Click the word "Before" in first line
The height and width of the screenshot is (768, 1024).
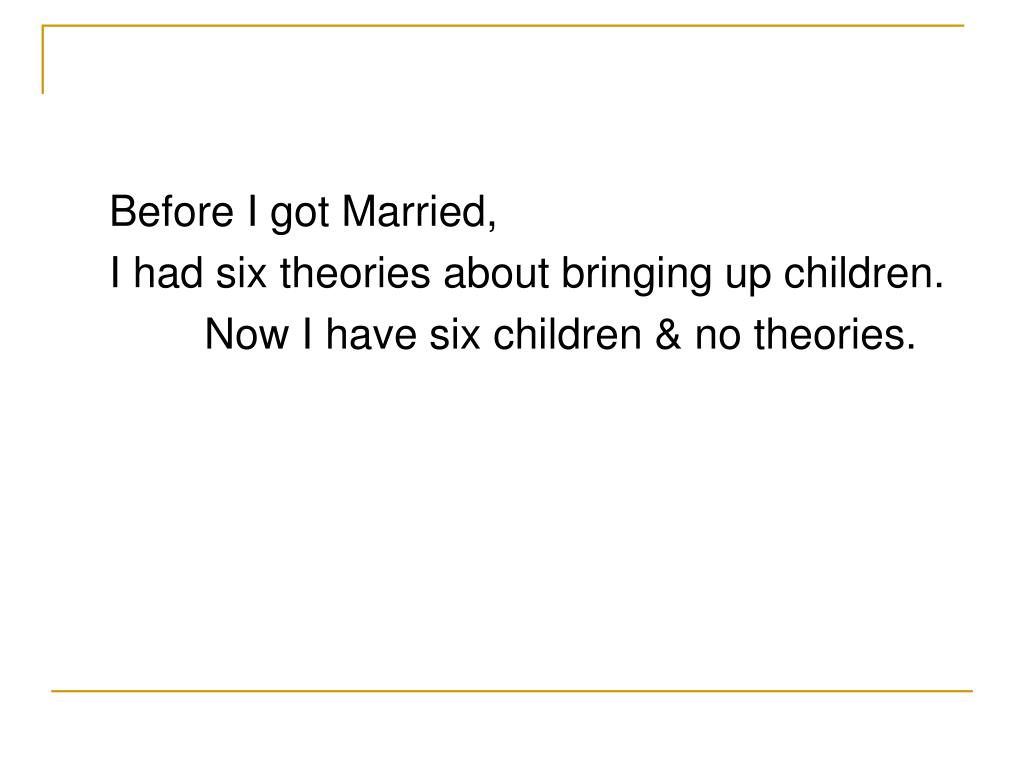172,212
